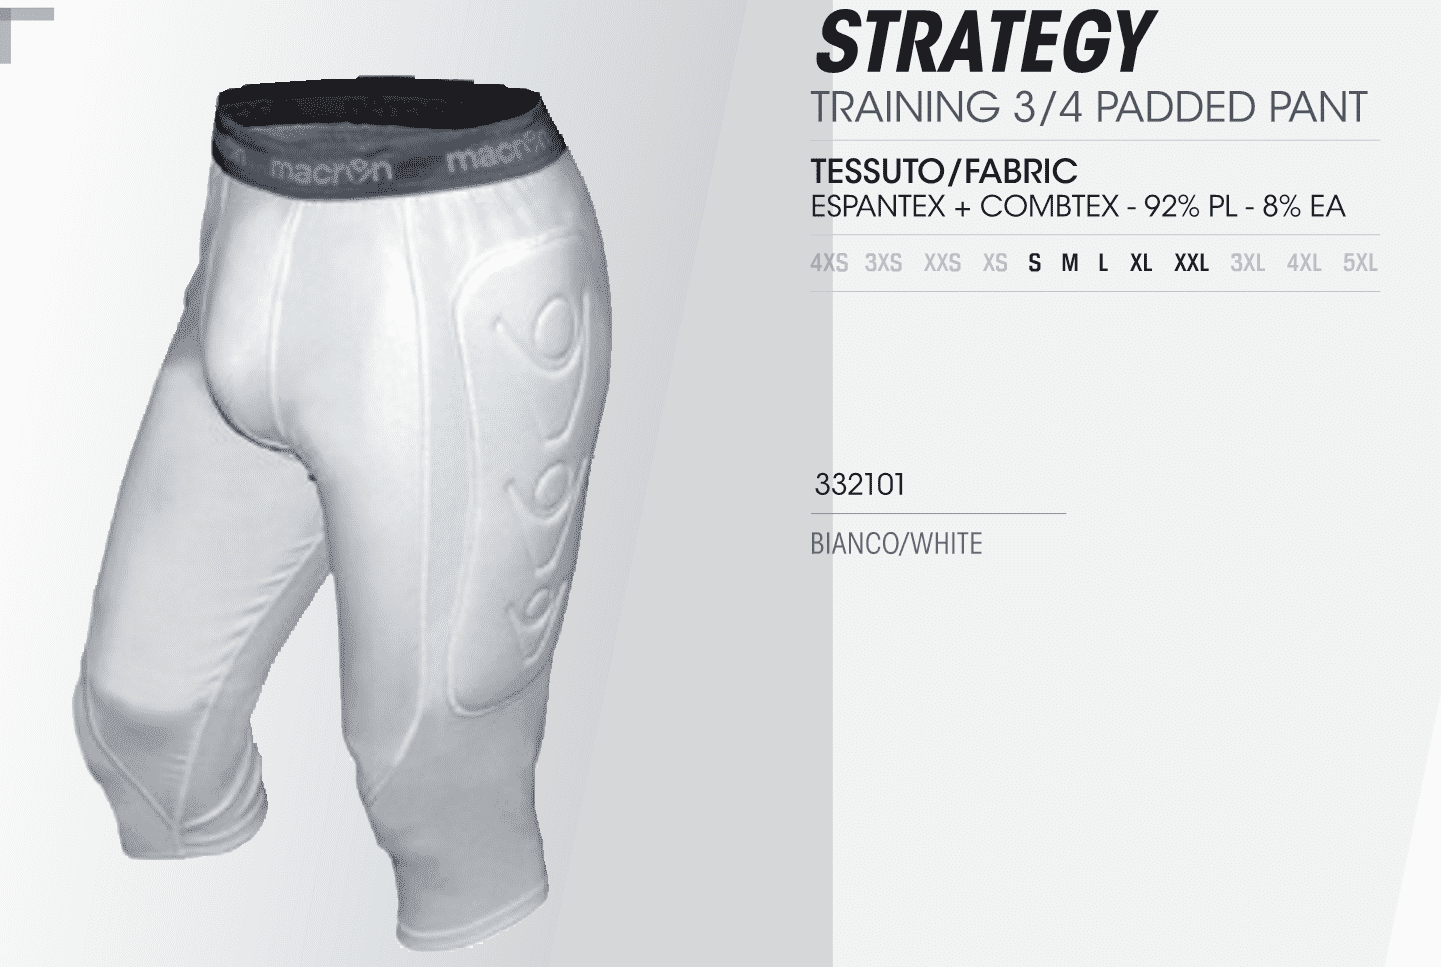Click the unavailable 3XS size
This screenshot has height=967, width=1441.
[883, 263]
